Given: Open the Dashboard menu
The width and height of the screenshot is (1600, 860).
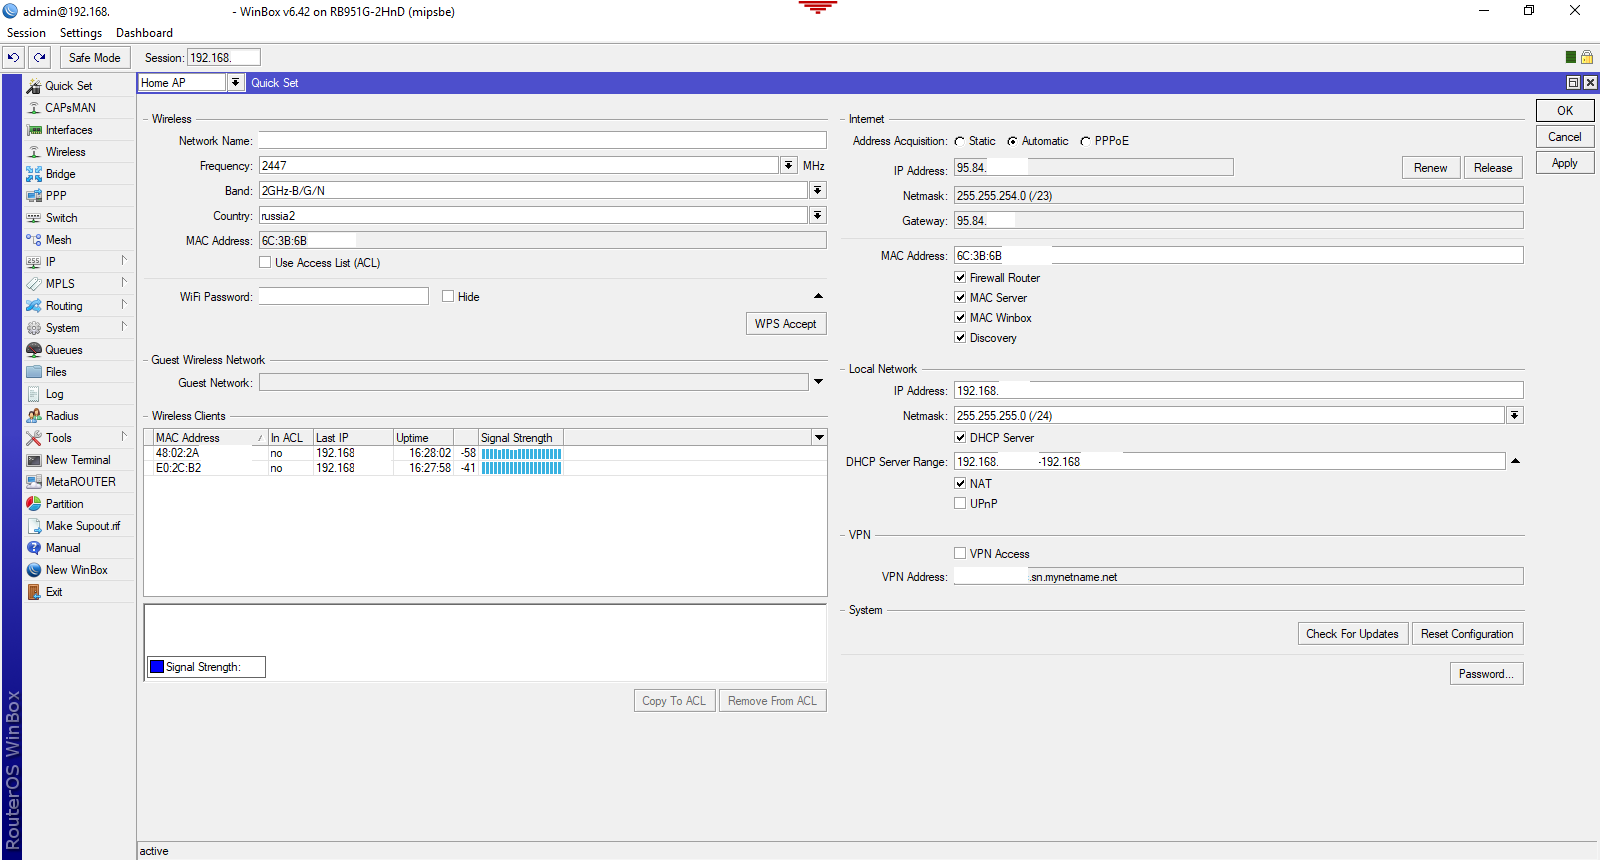Looking at the screenshot, I should click(x=144, y=33).
